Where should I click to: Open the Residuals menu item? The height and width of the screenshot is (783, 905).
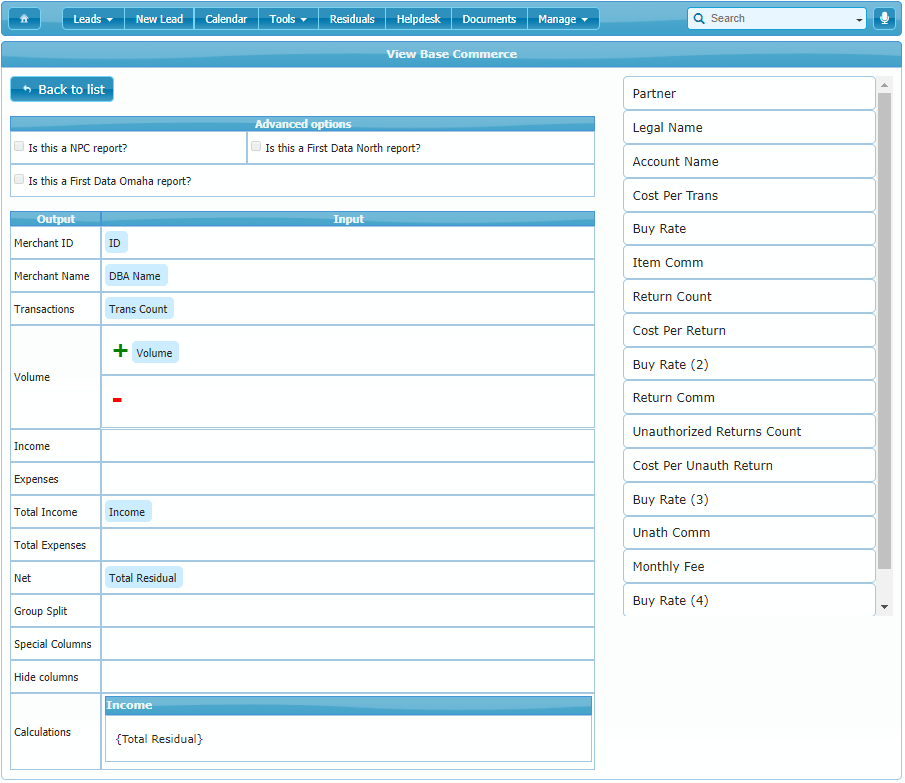pos(352,19)
